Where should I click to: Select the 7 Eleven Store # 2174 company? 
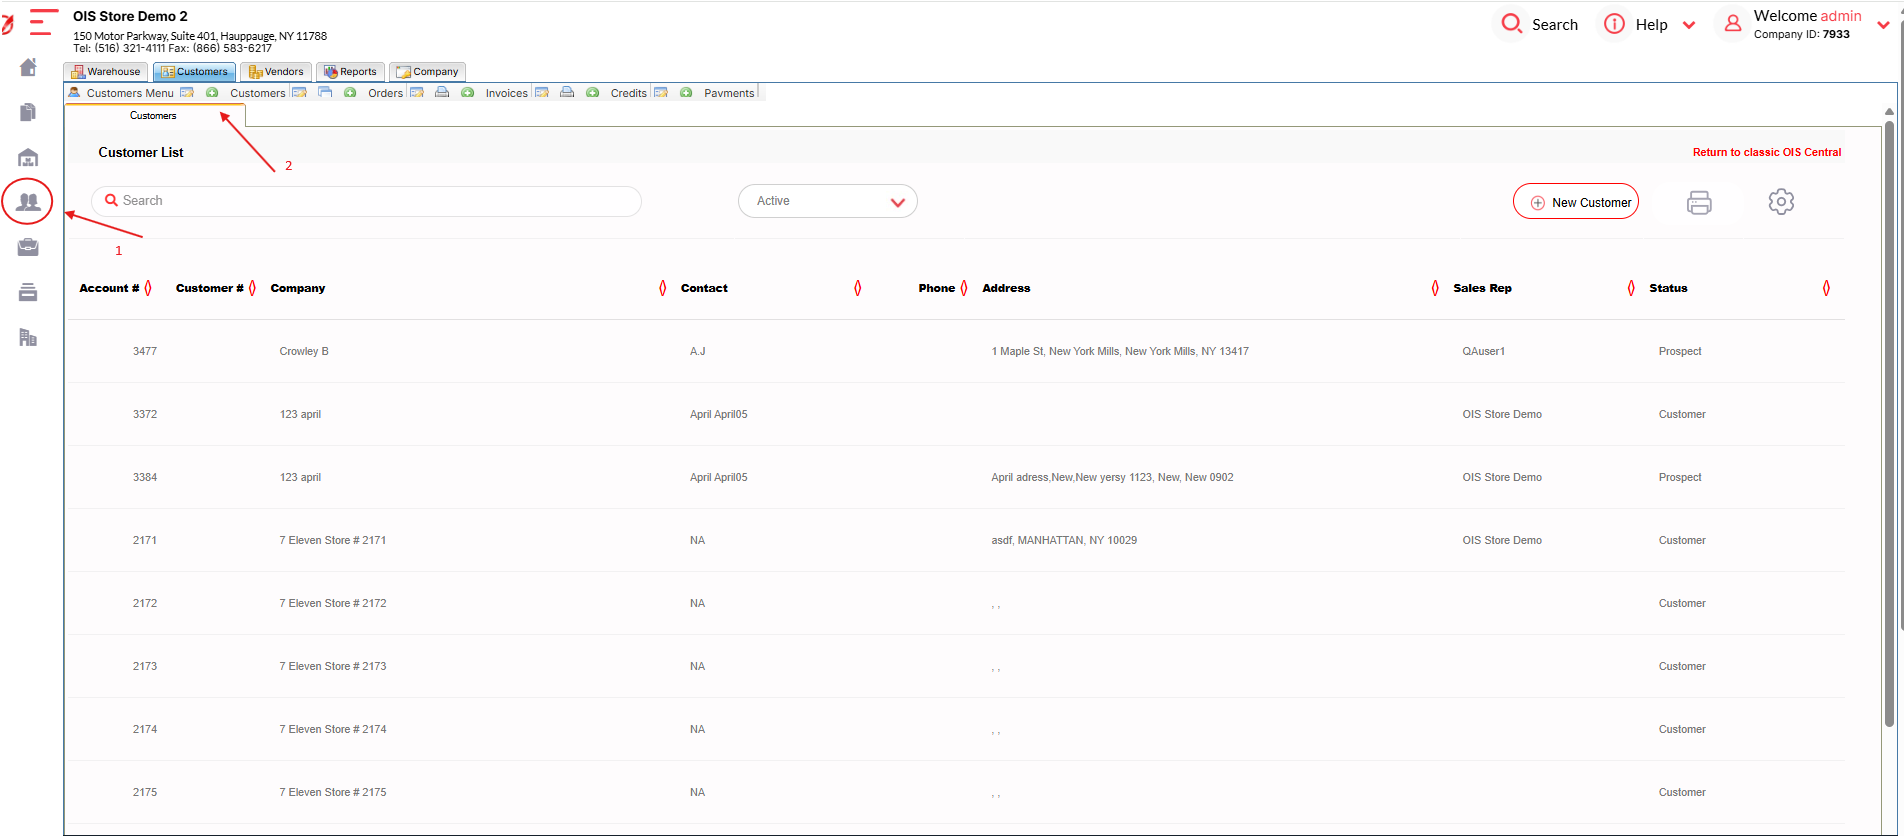tap(333, 729)
